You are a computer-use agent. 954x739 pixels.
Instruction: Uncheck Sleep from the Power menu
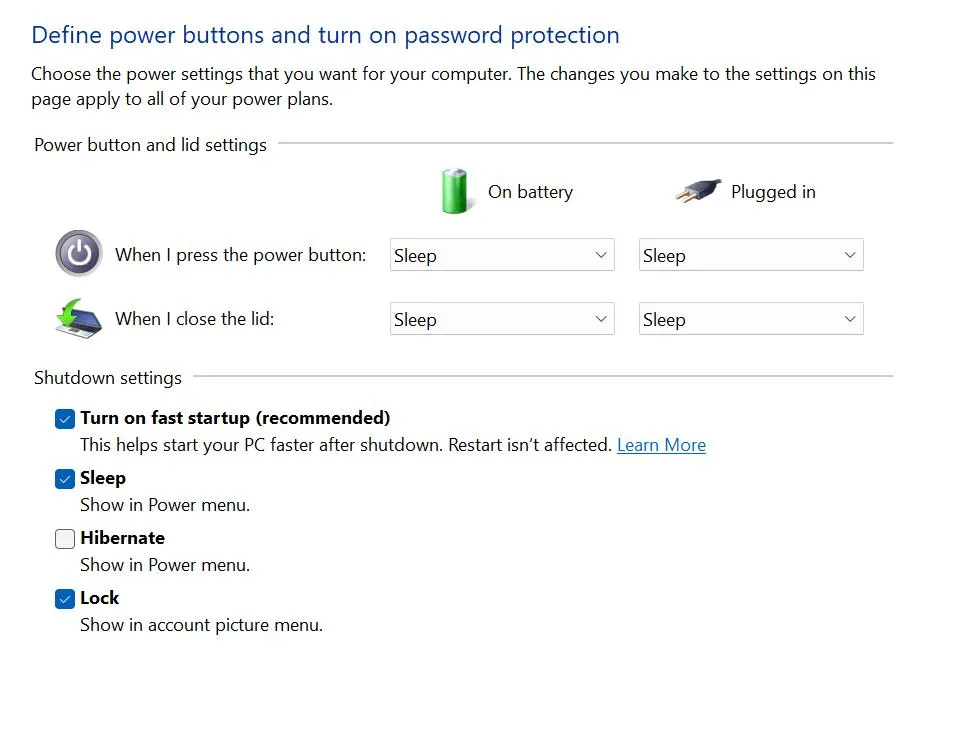(65, 478)
